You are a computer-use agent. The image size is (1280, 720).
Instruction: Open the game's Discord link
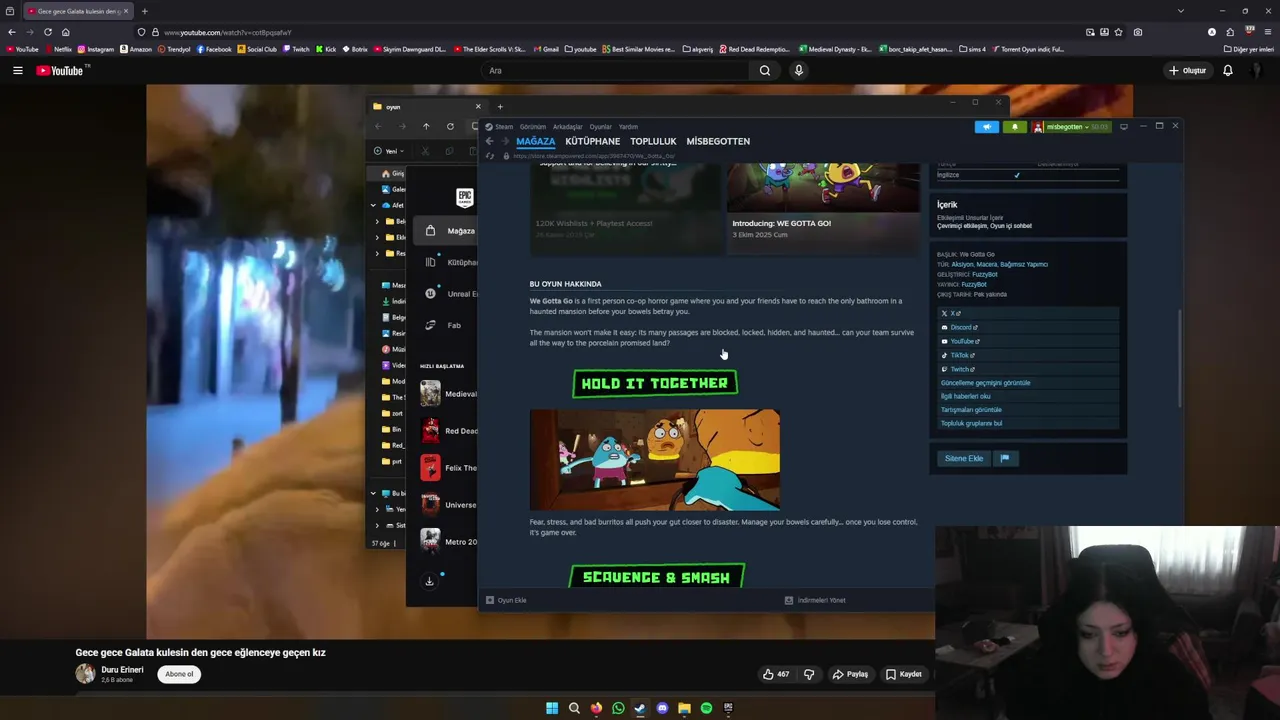(x=1028, y=327)
